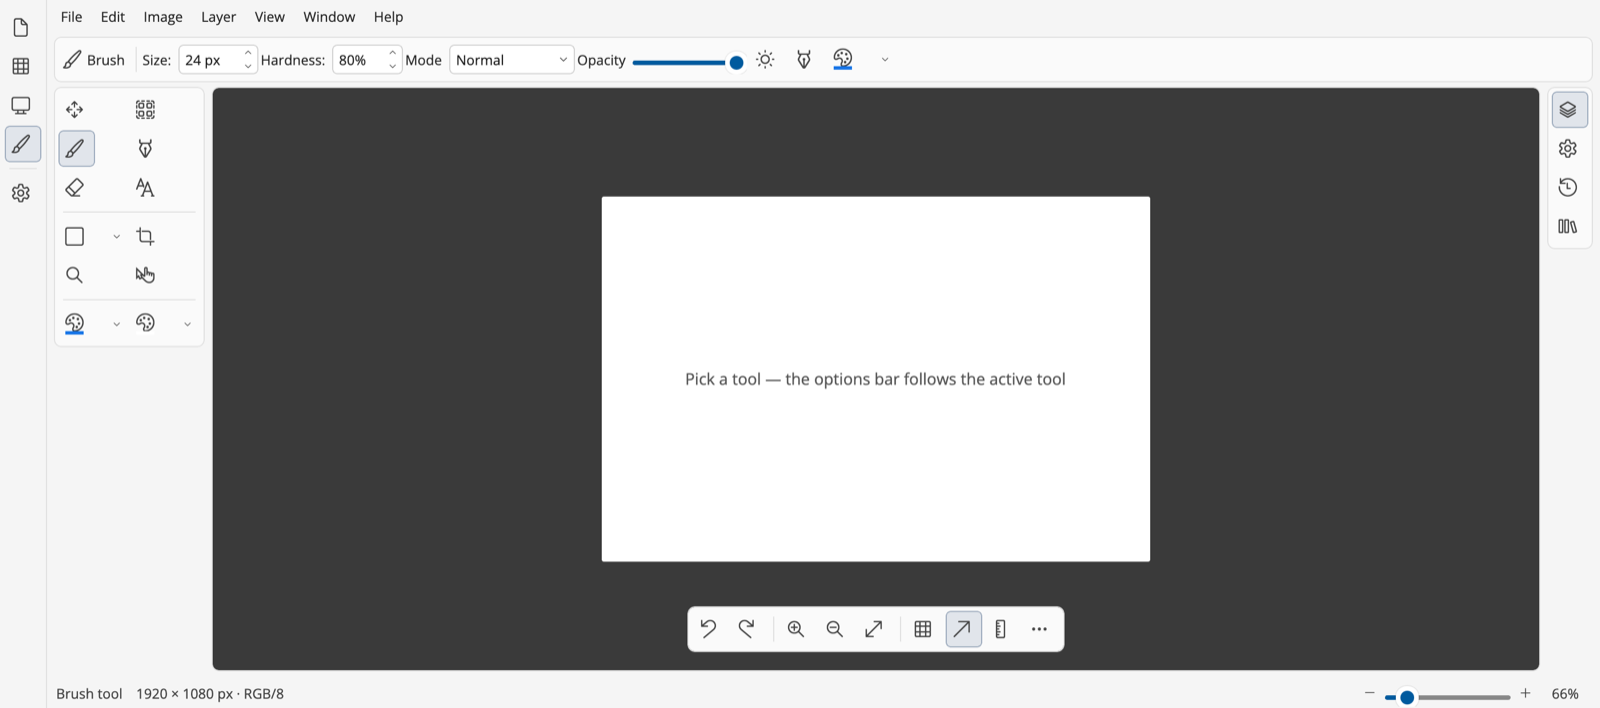Open the File menu
Screen dimensions: 1600x708
click(72, 17)
